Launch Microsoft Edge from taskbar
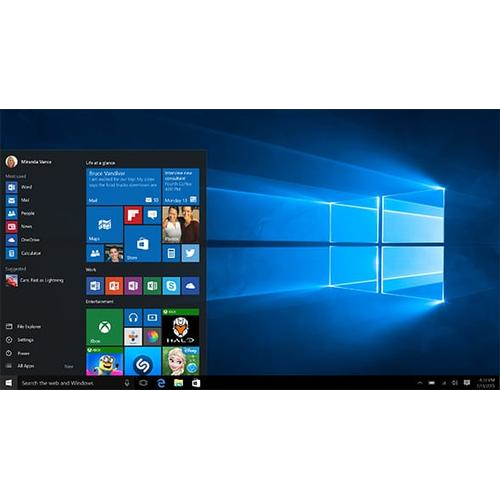The height and width of the screenshot is (500, 500). pyautogui.click(x=161, y=383)
